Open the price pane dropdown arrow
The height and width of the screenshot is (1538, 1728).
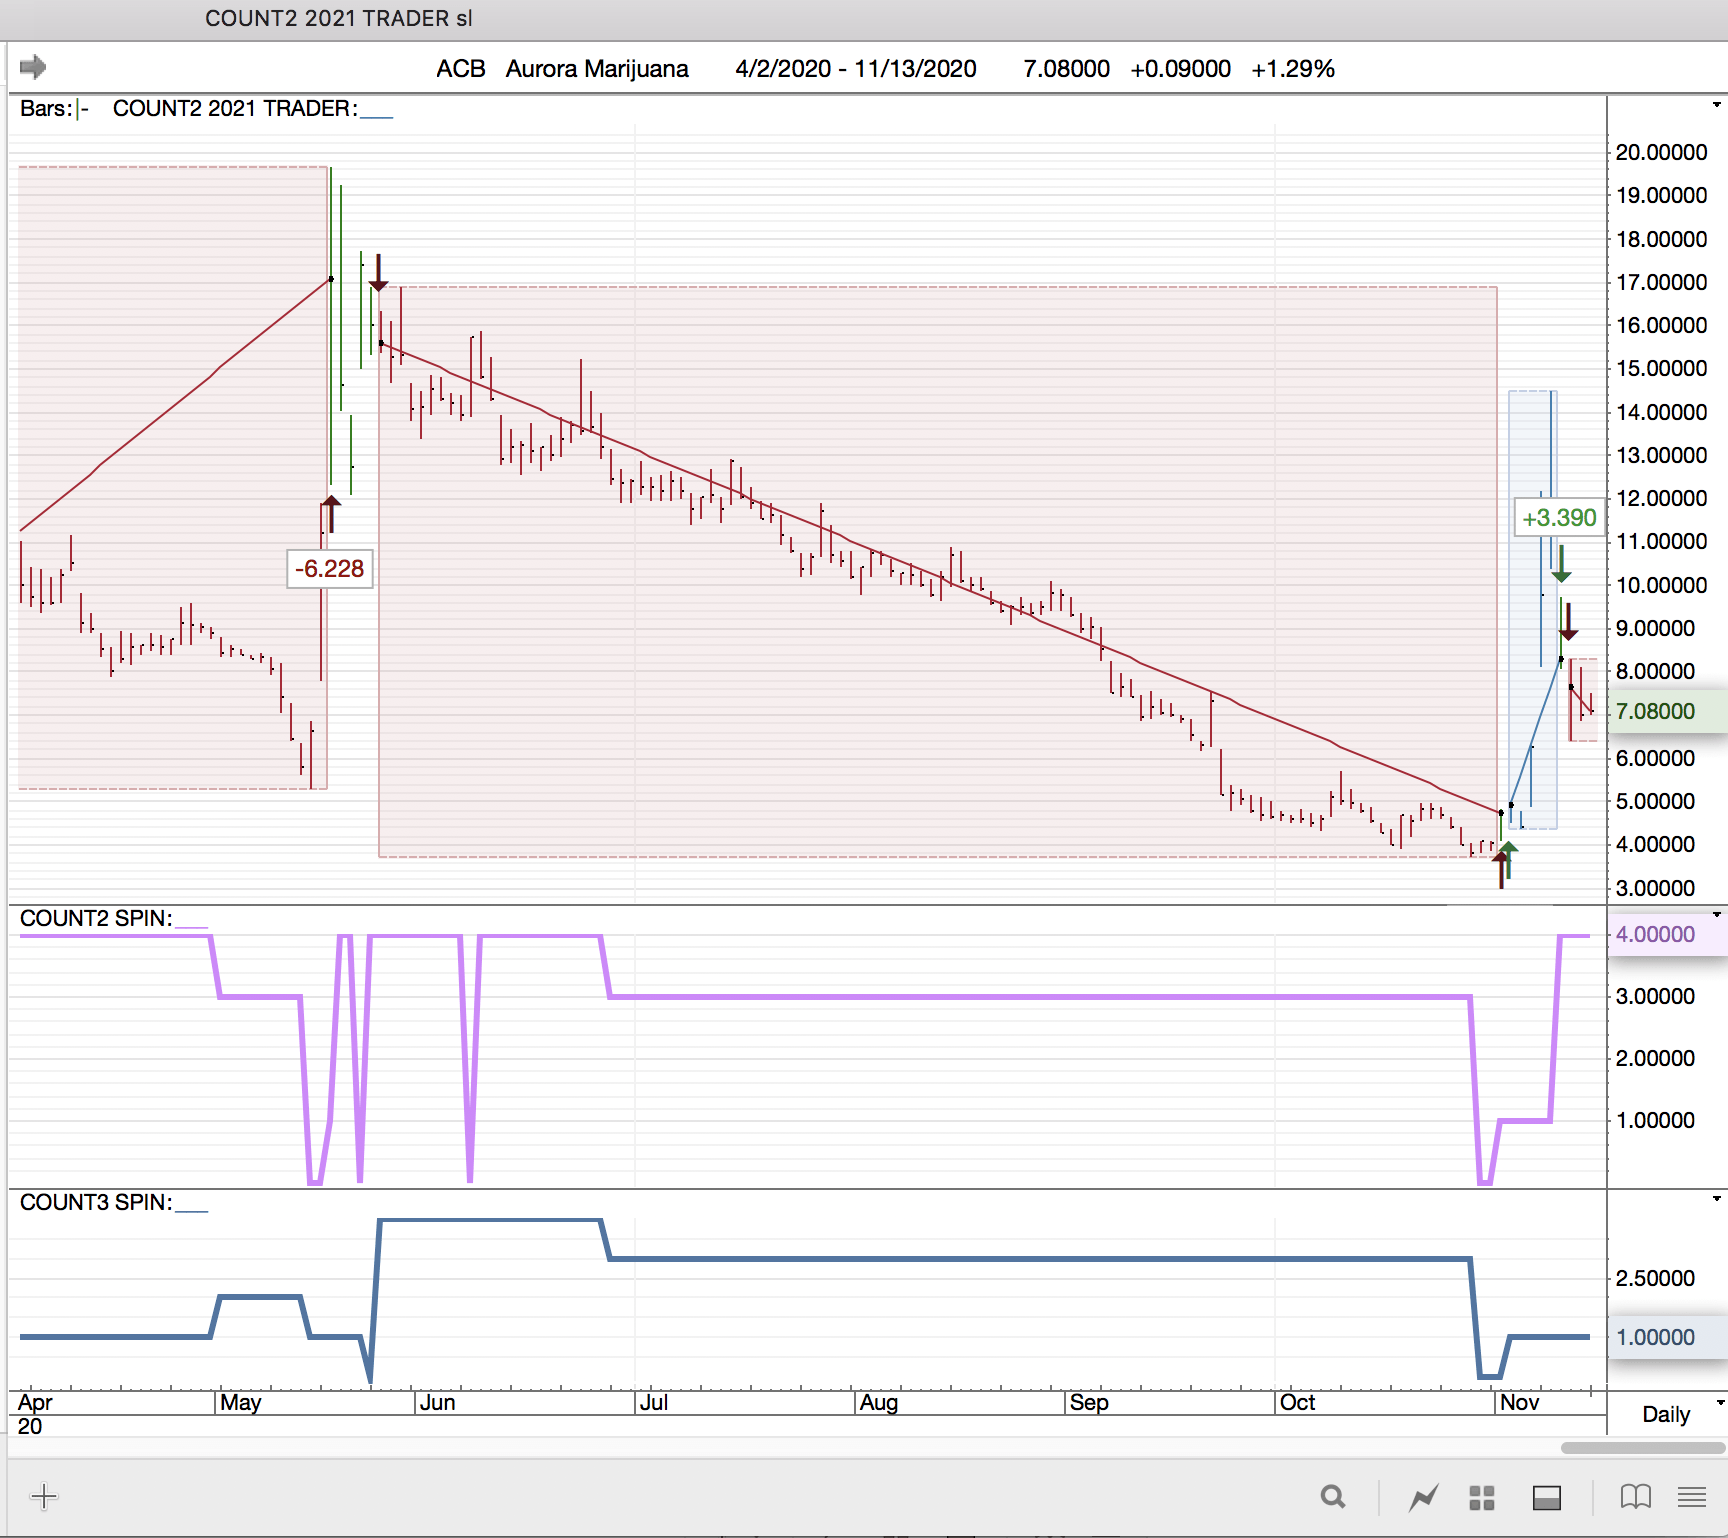click(1716, 105)
